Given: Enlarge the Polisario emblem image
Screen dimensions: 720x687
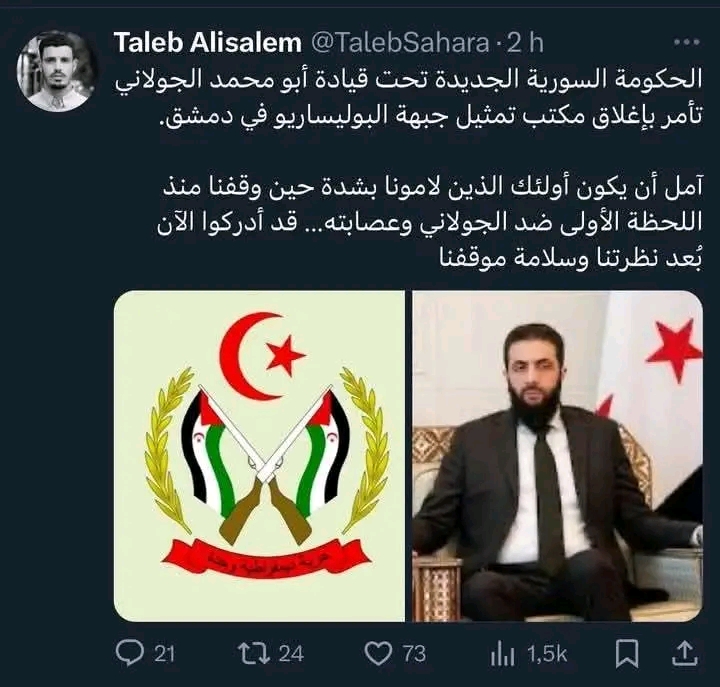Looking at the screenshot, I should point(259,456).
